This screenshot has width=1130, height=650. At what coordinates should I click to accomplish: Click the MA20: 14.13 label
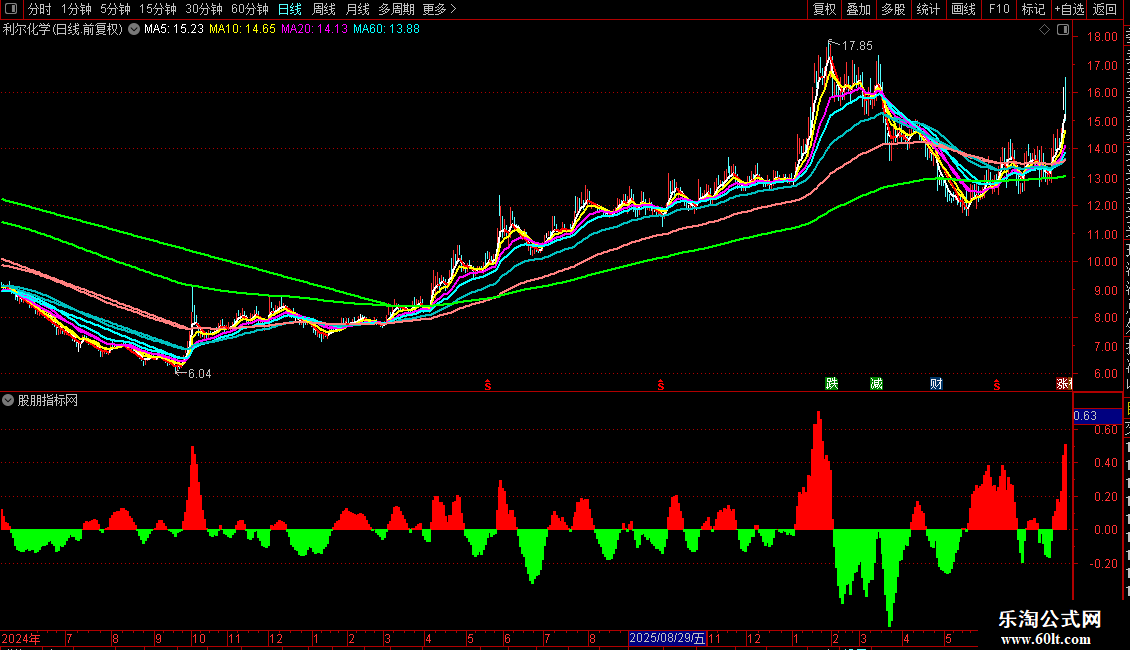click(x=314, y=30)
